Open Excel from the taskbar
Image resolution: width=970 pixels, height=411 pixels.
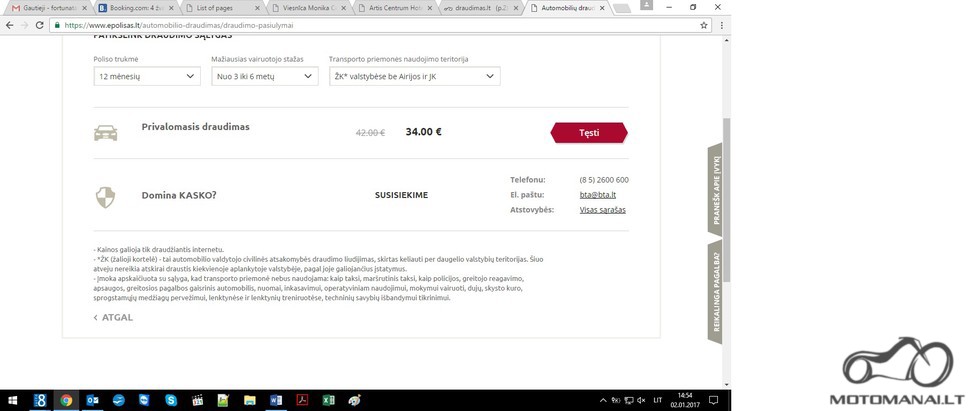[x=328, y=400]
